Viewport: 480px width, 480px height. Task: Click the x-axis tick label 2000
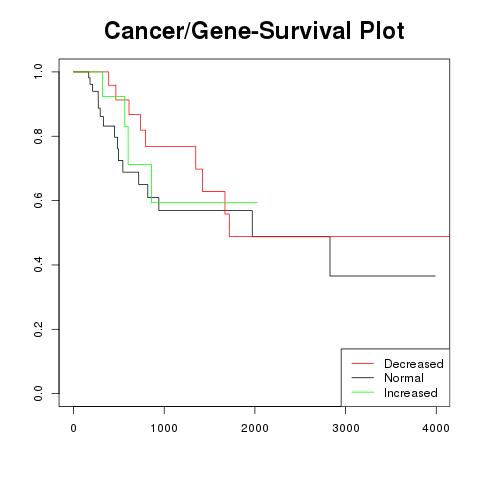tap(255, 428)
